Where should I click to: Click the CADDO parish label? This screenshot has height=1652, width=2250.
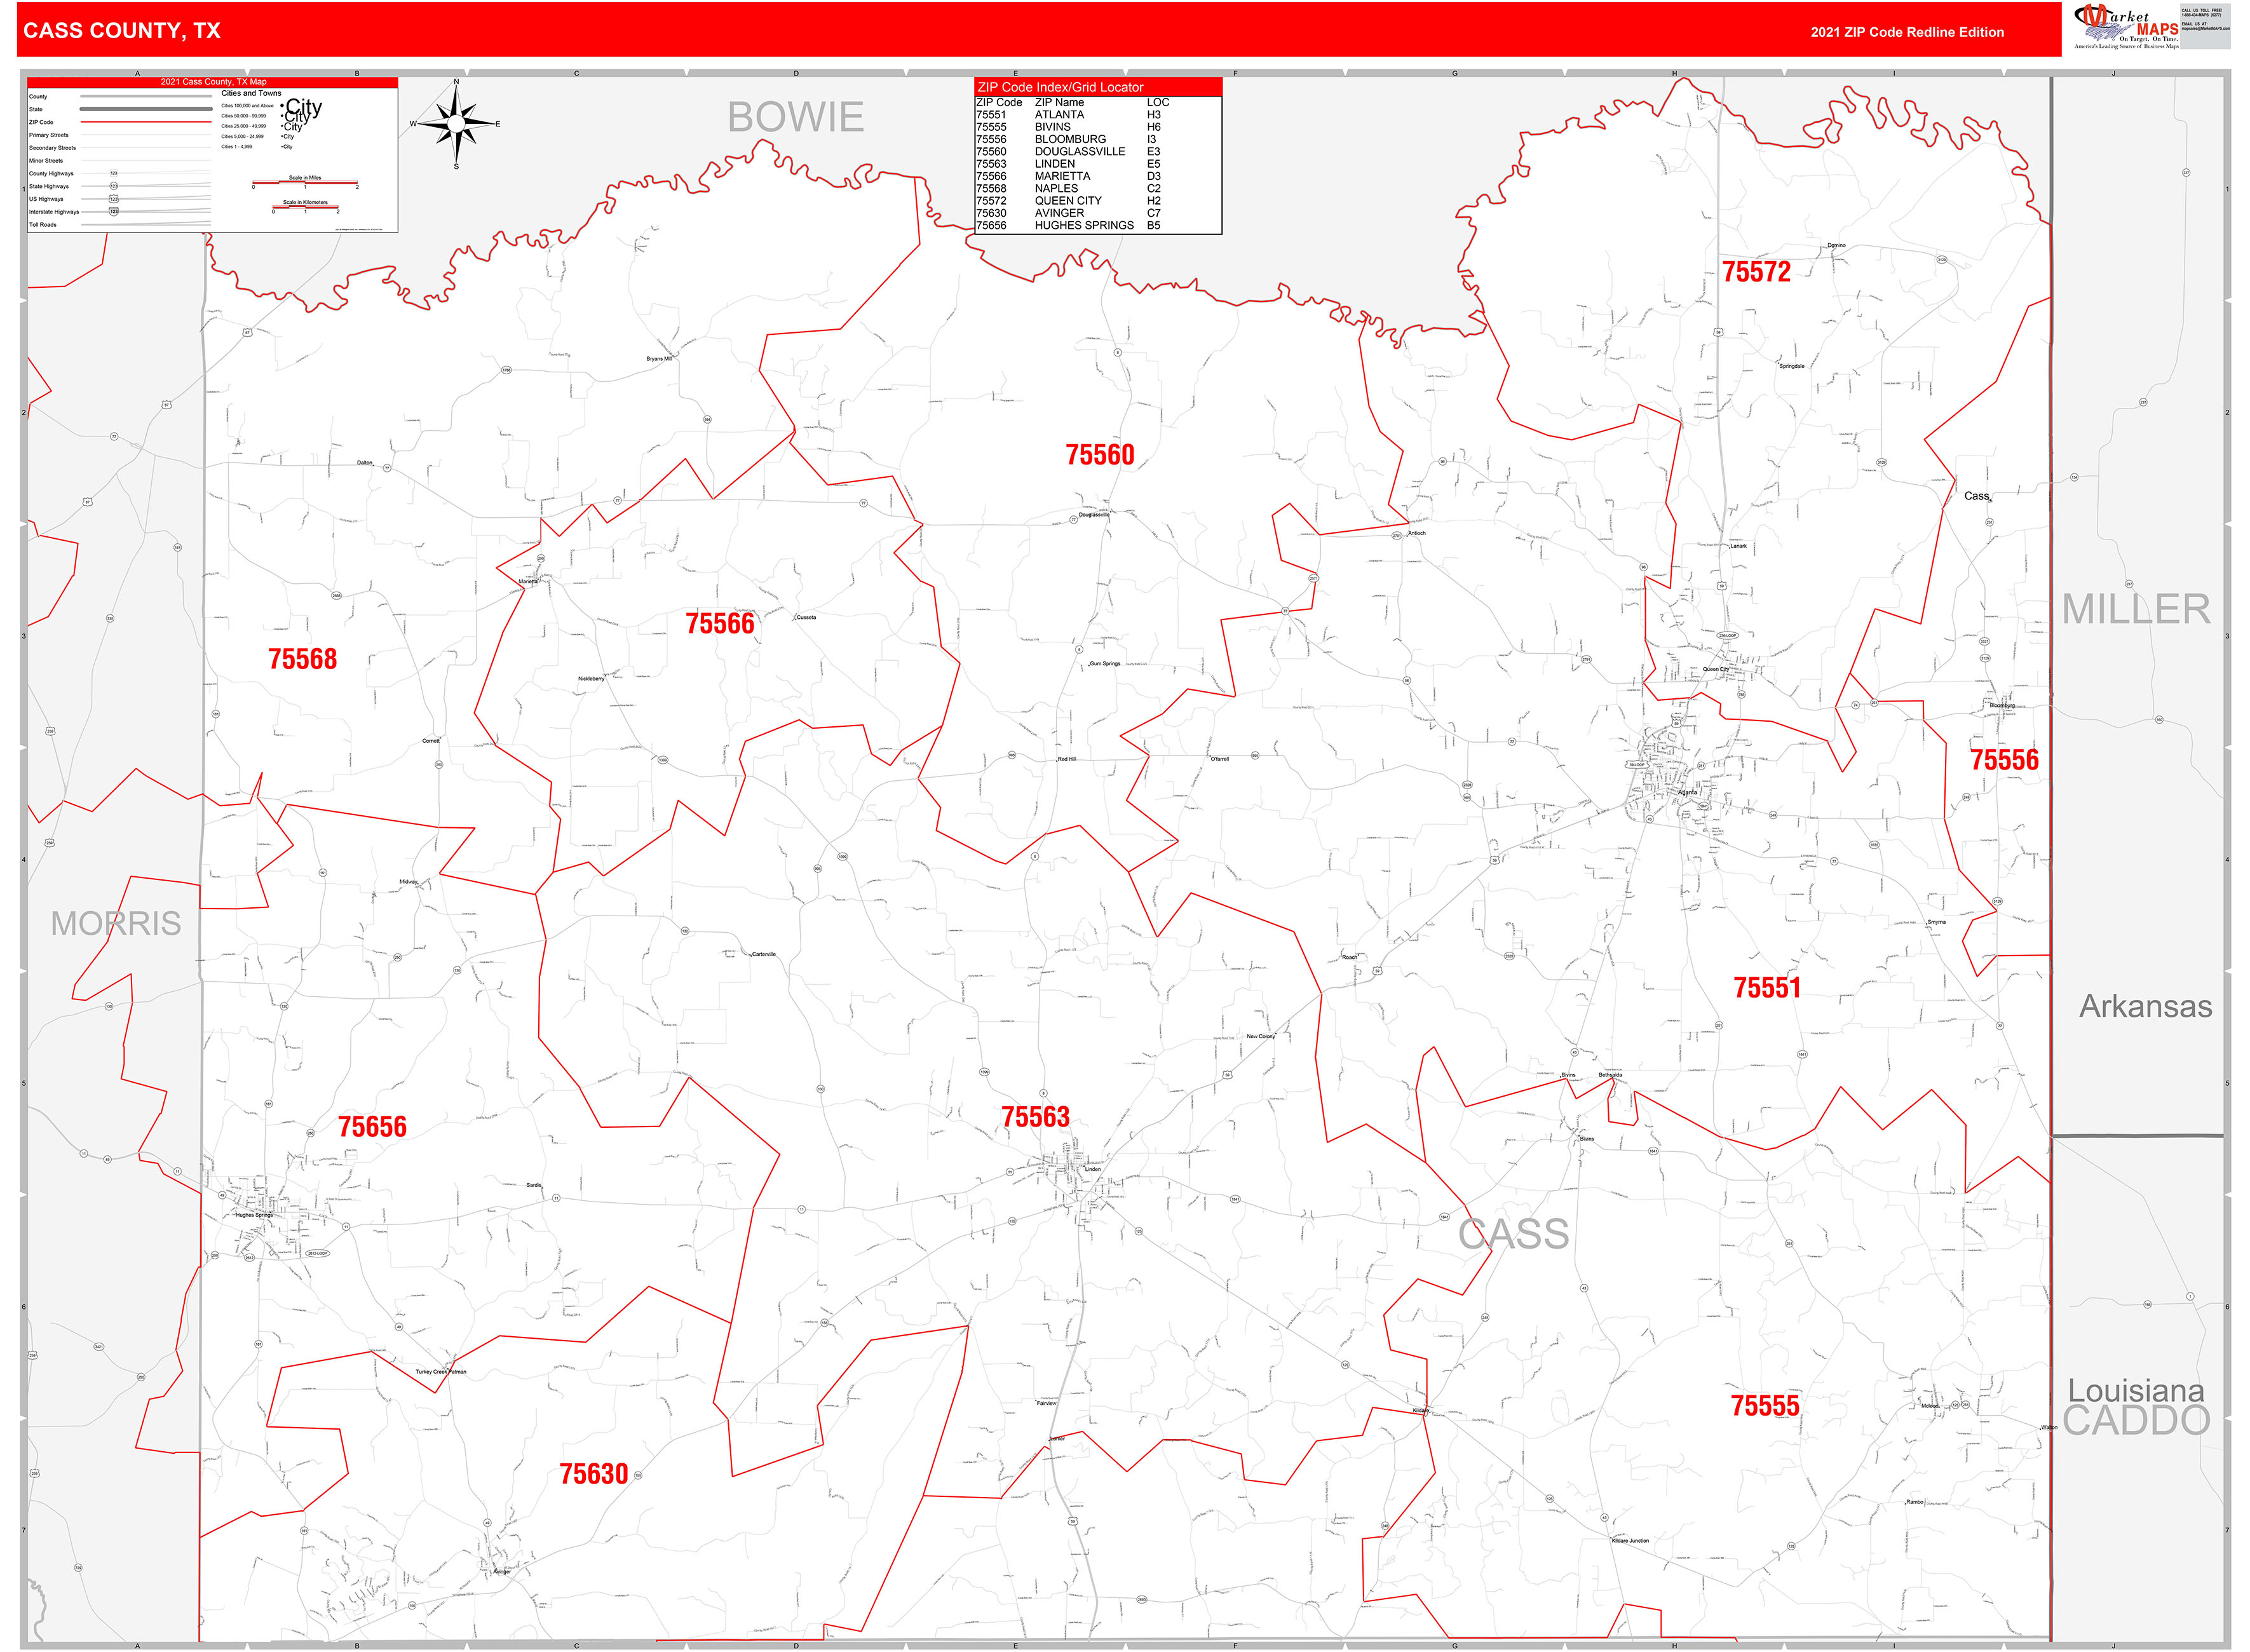[2136, 1421]
